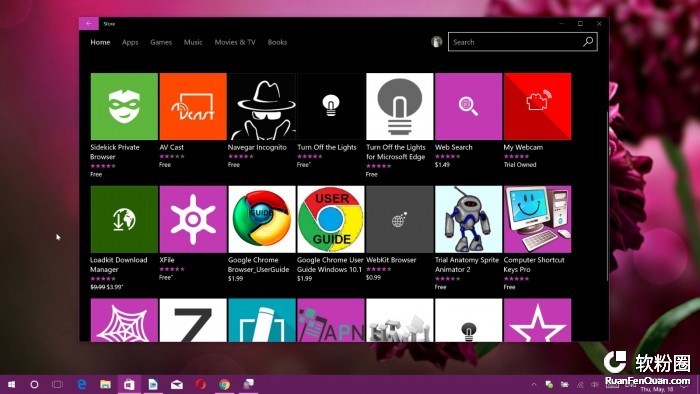The width and height of the screenshot is (700, 394).
Task: Open the Web Search app tile
Action: click(x=468, y=106)
